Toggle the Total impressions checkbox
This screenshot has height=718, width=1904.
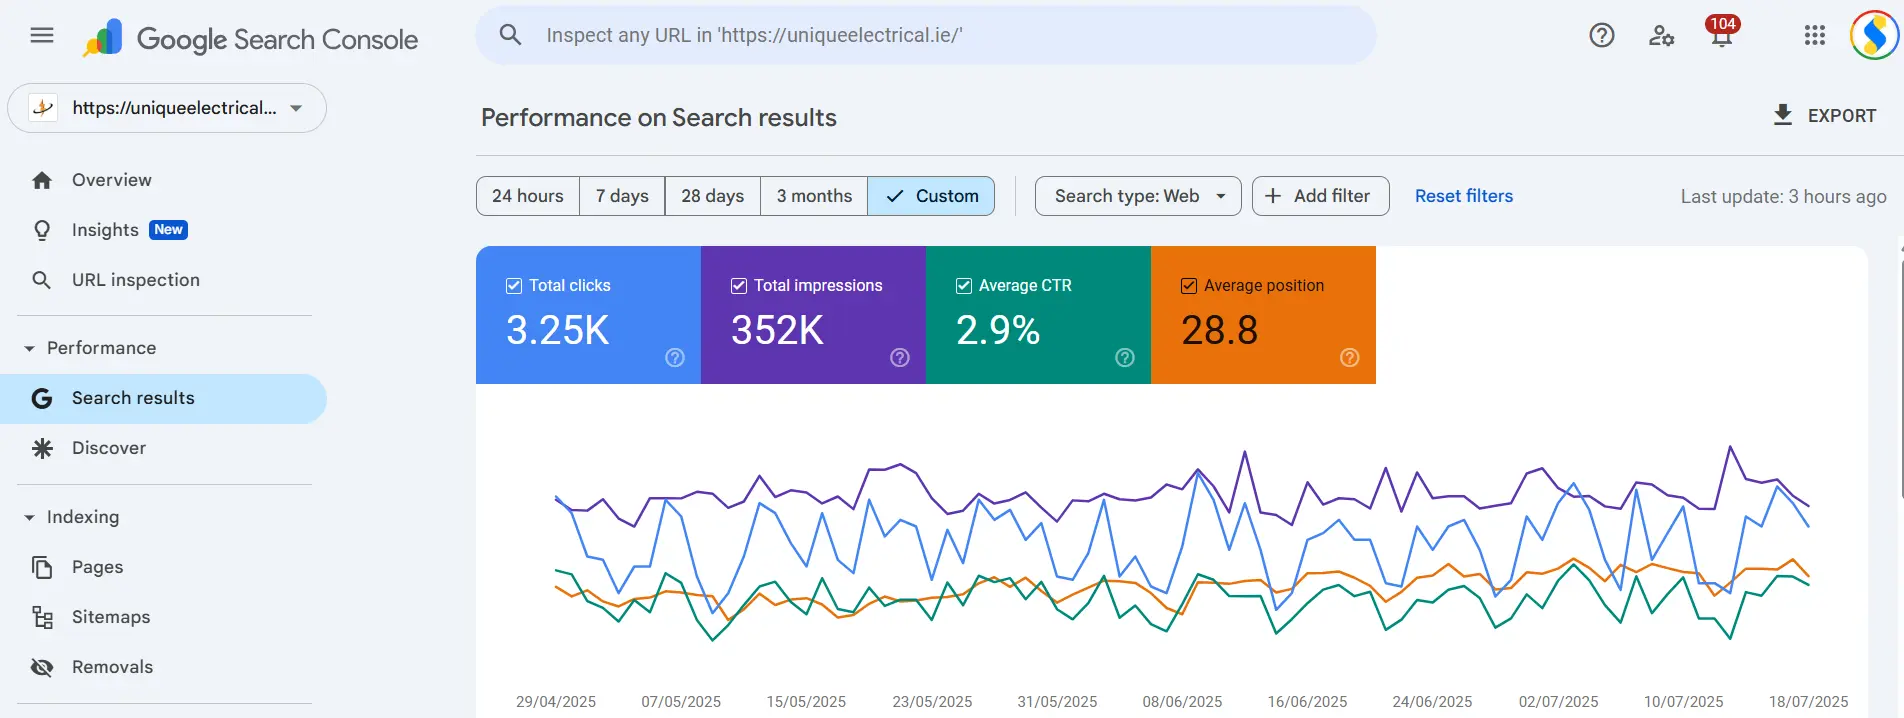(739, 286)
